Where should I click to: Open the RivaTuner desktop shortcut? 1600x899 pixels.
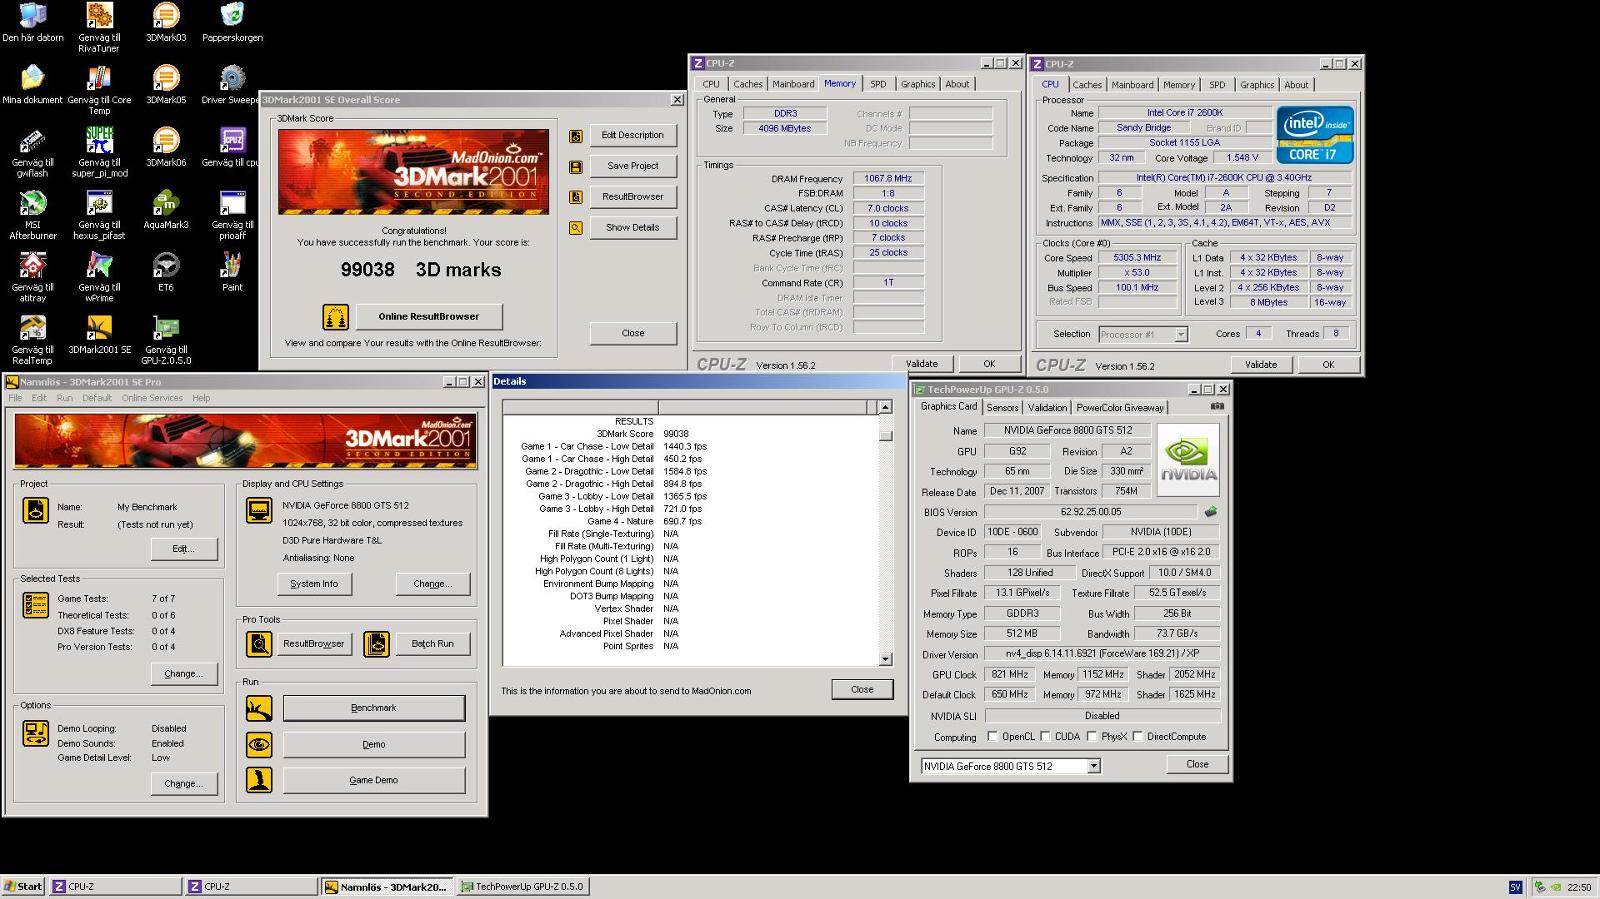pos(99,26)
